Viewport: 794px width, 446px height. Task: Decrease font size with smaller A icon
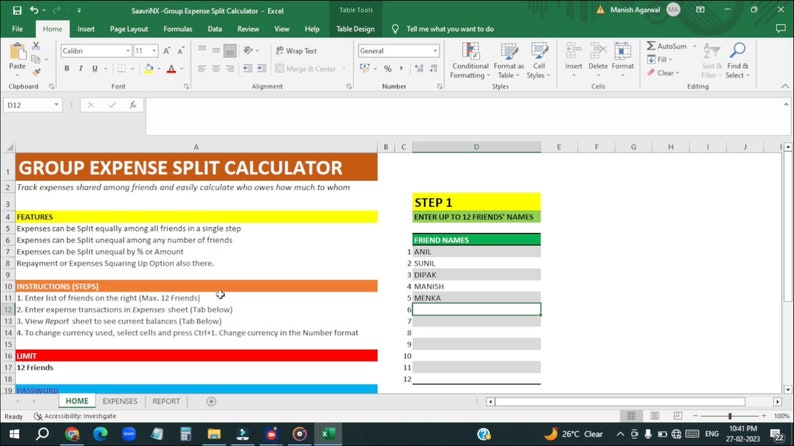[181, 51]
